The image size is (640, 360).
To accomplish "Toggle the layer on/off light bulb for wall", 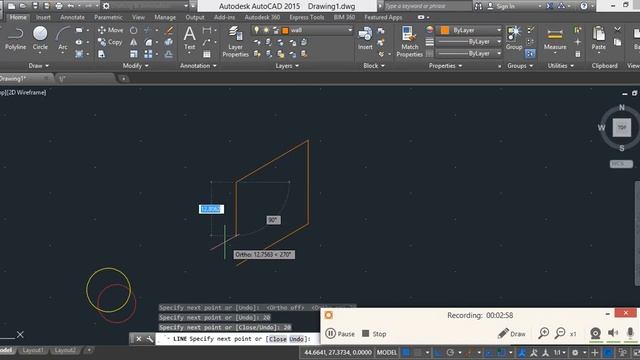I will tap(256, 30).
